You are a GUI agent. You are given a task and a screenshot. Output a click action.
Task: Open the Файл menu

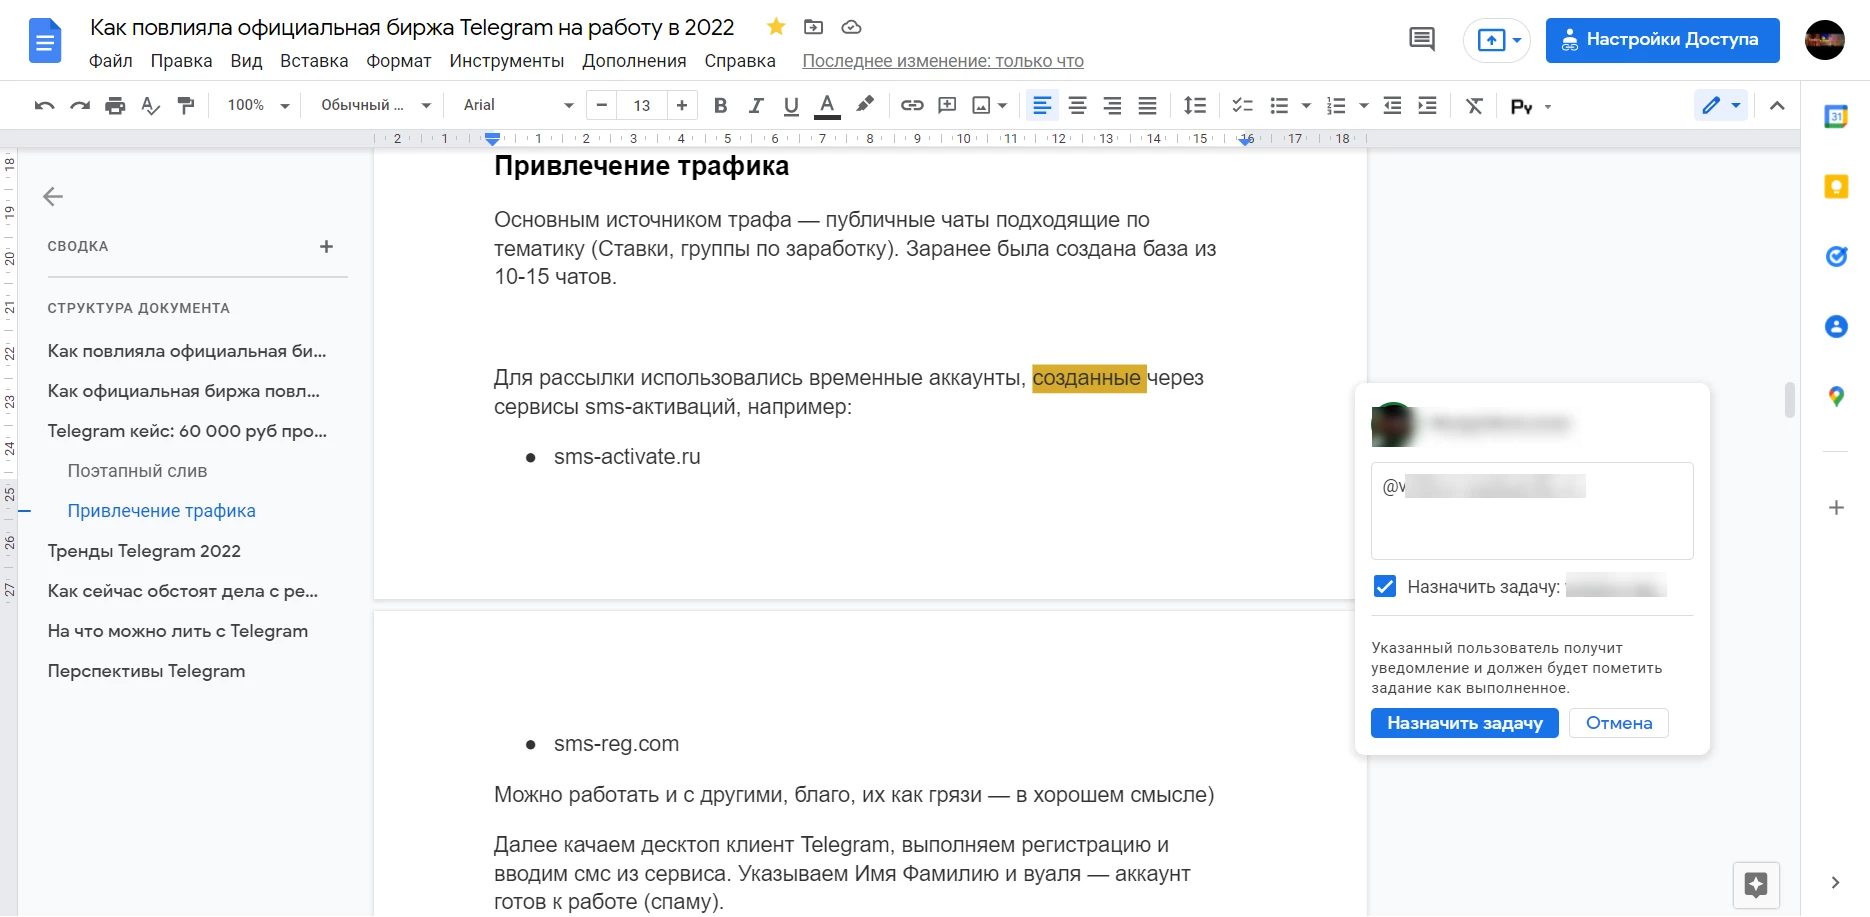pos(110,61)
